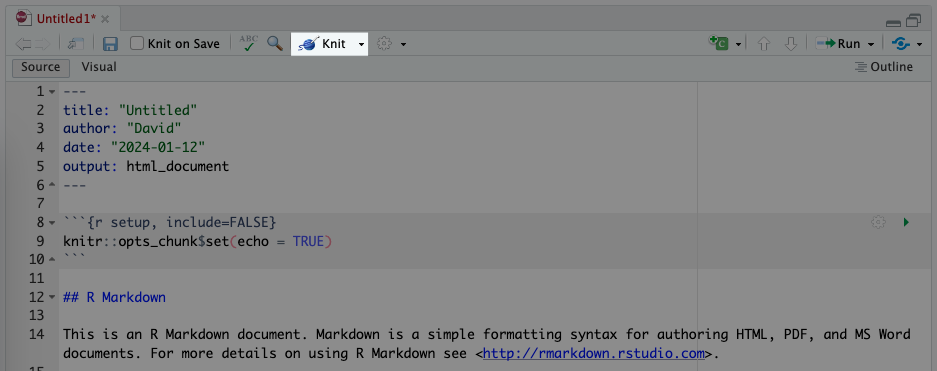Go back to previous source location
Image resolution: width=937 pixels, height=371 pixels.
point(23,44)
